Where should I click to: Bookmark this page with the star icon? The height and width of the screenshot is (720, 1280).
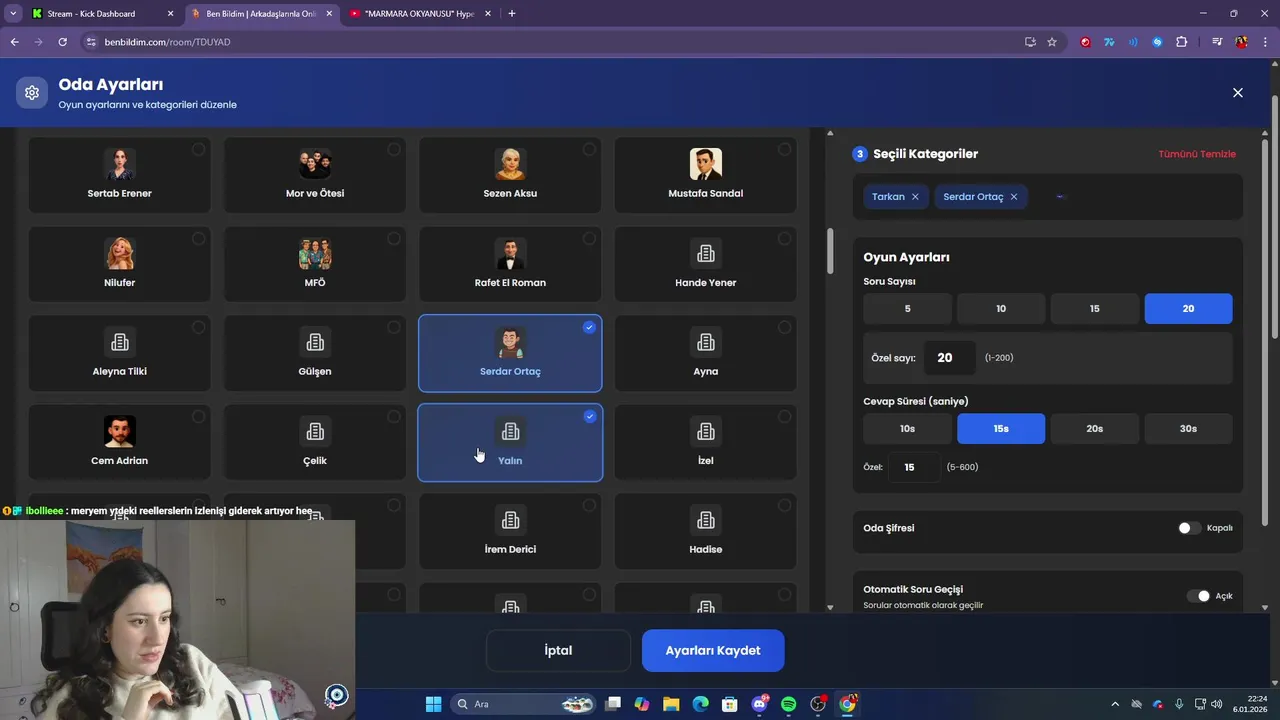(x=1052, y=42)
